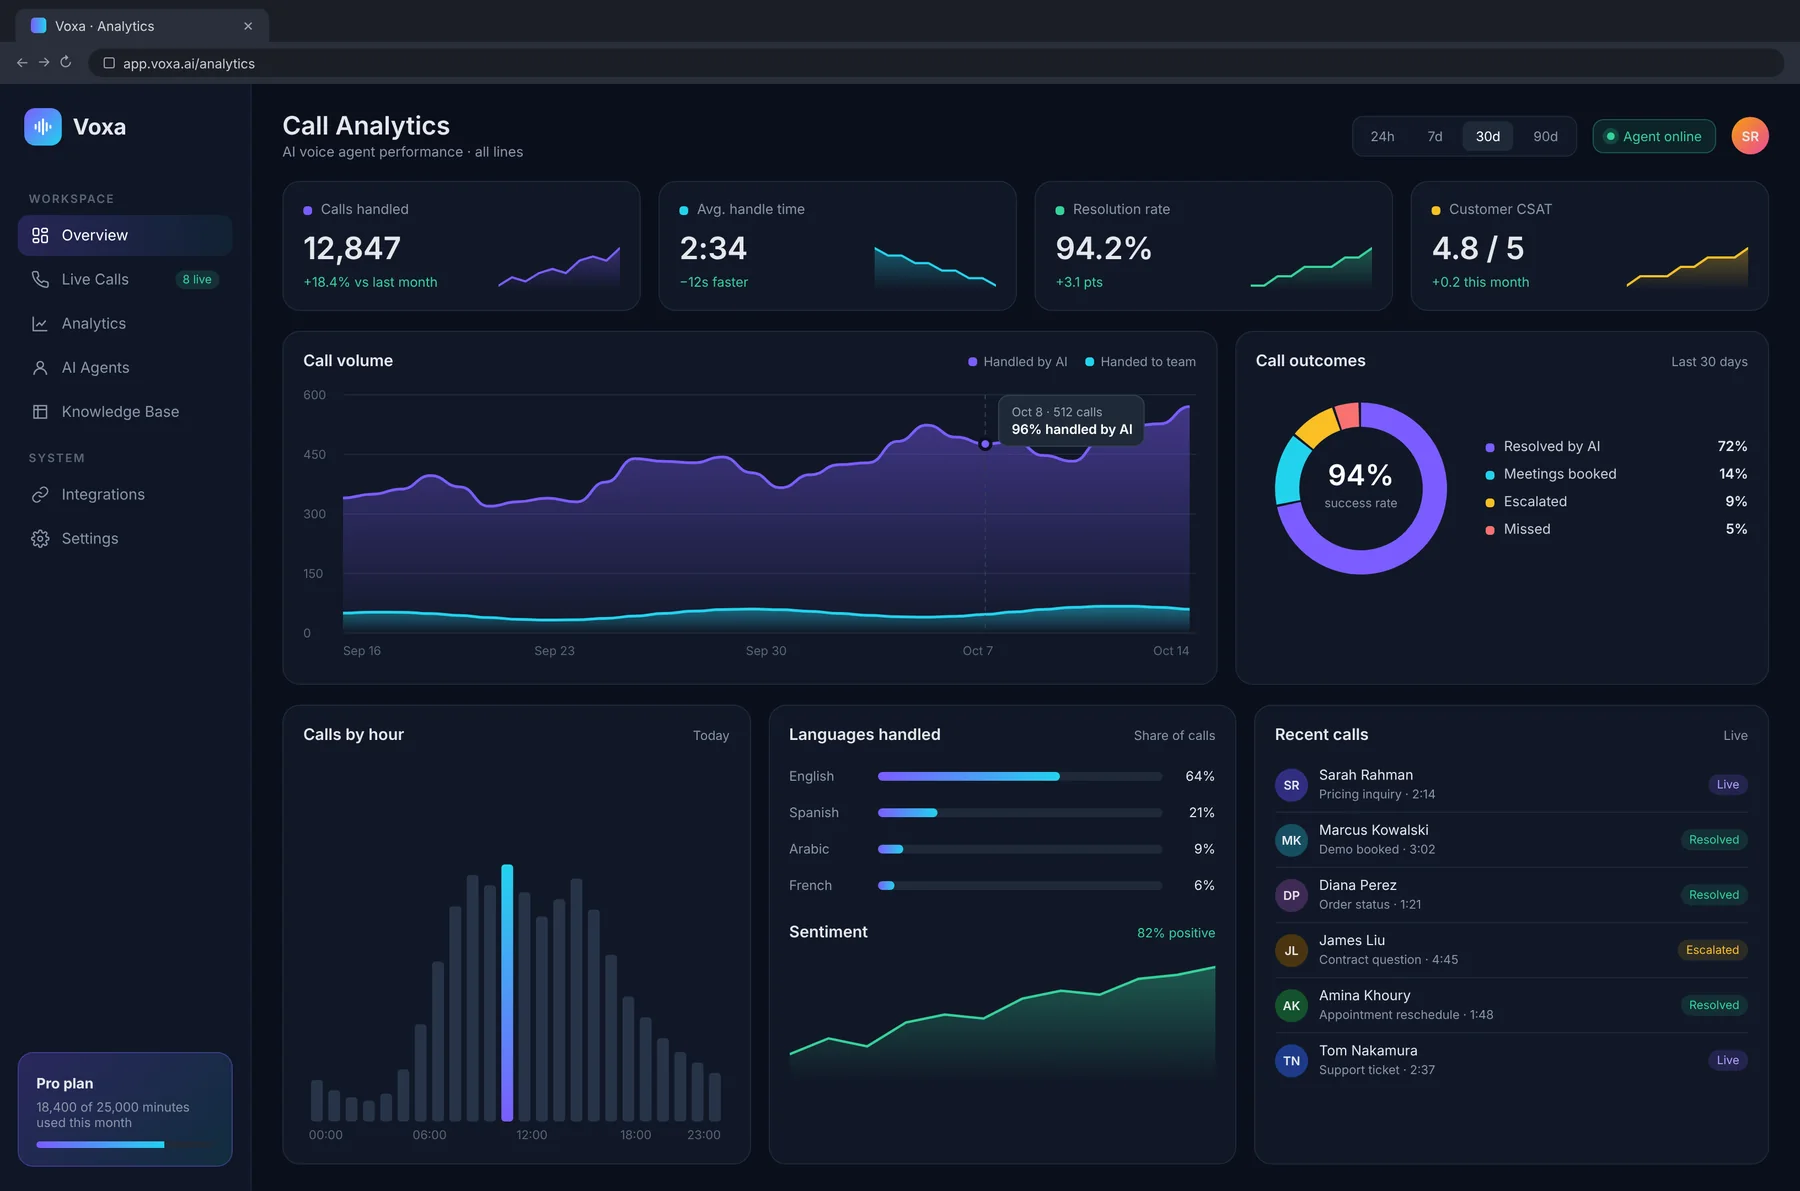Click the Escalated badge on James Liu
The image size is (1800, 1191).
[1712, 950]
